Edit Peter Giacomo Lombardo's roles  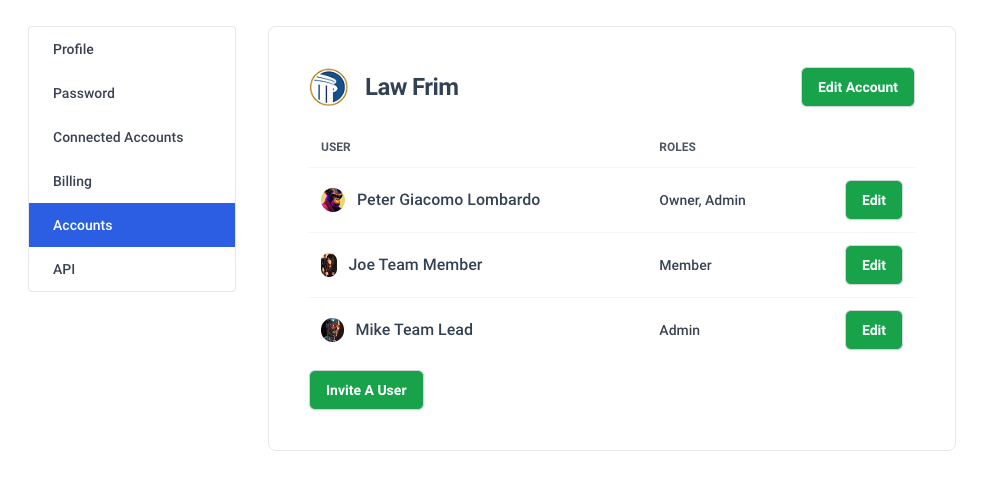coord(874,200)
